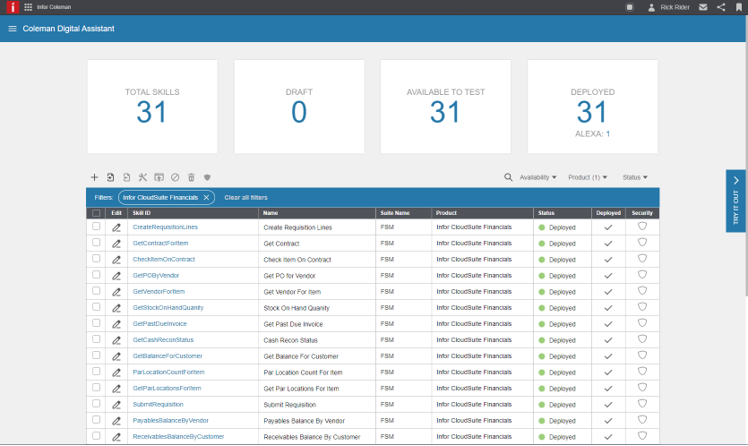Click security shield for CreateRequisitionLines row
This screenshot has height=446, width=748.
tap(642, 226)
